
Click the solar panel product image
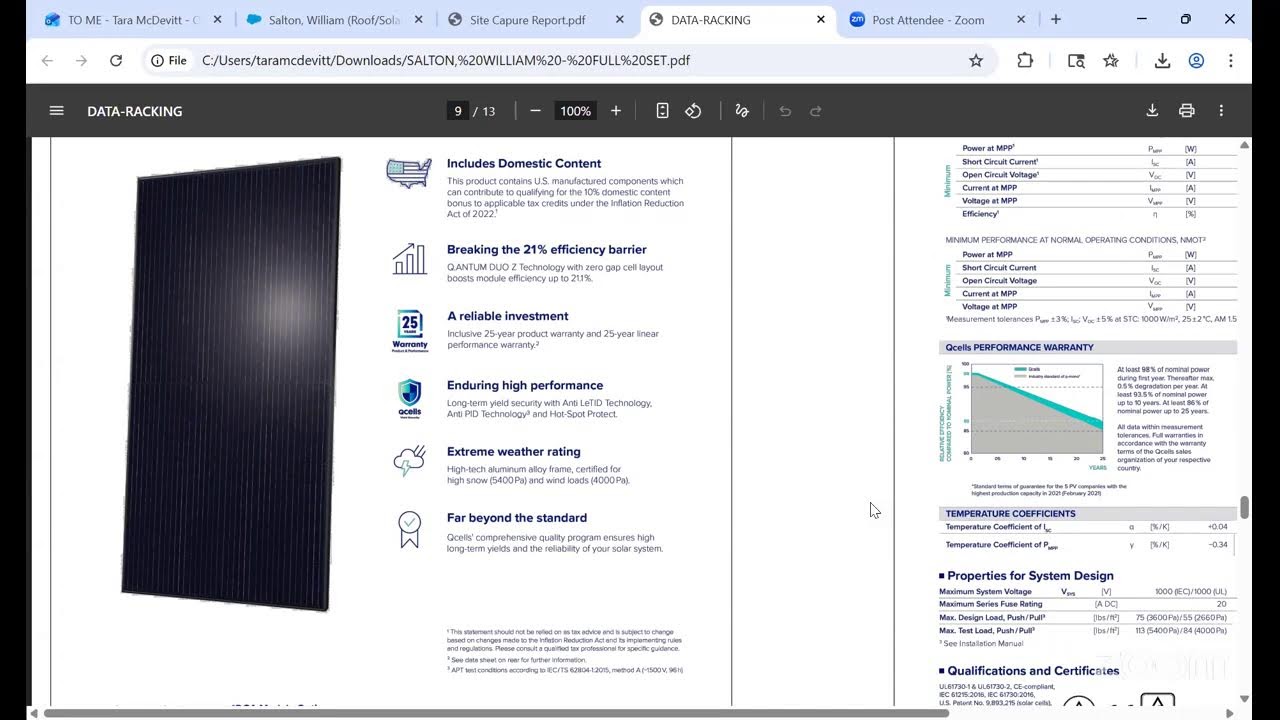232,383
